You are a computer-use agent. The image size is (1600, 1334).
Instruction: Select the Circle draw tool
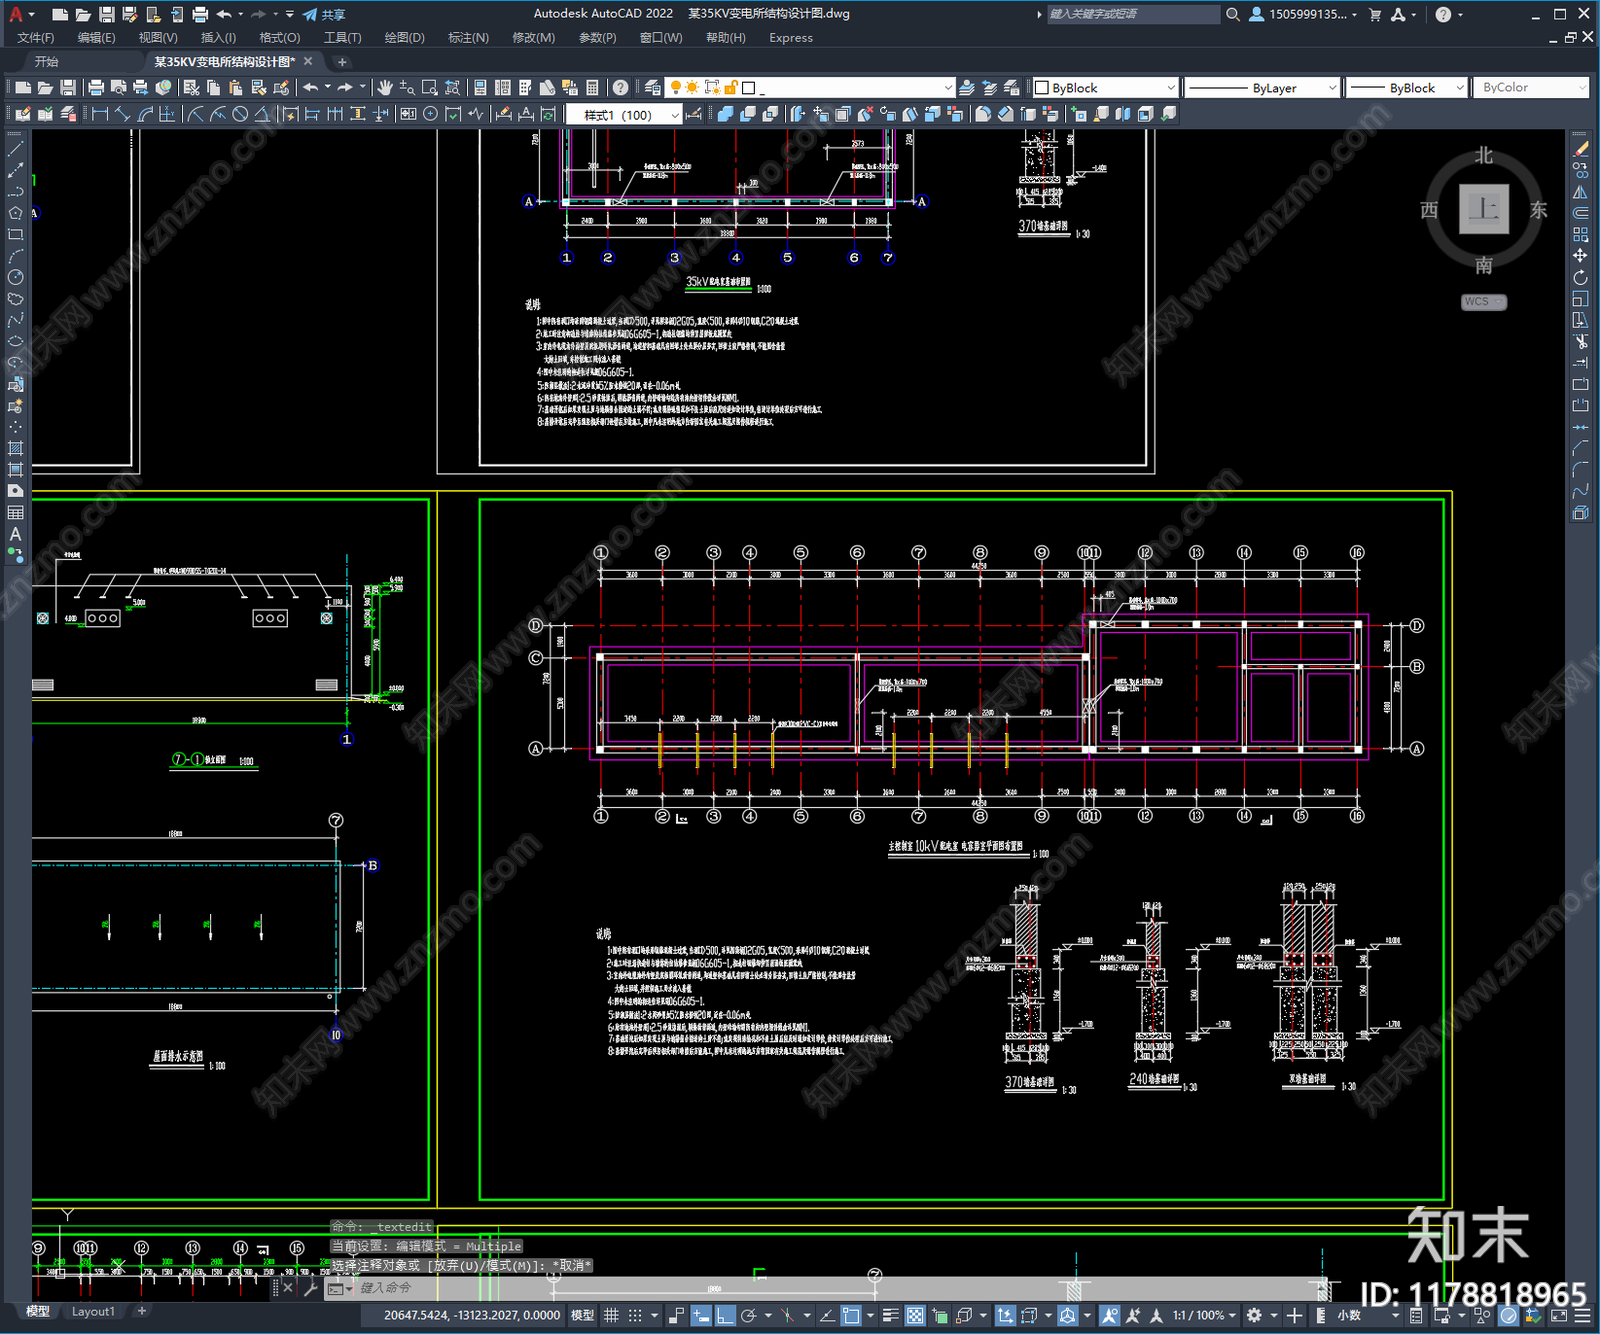[x=15, y=277]
